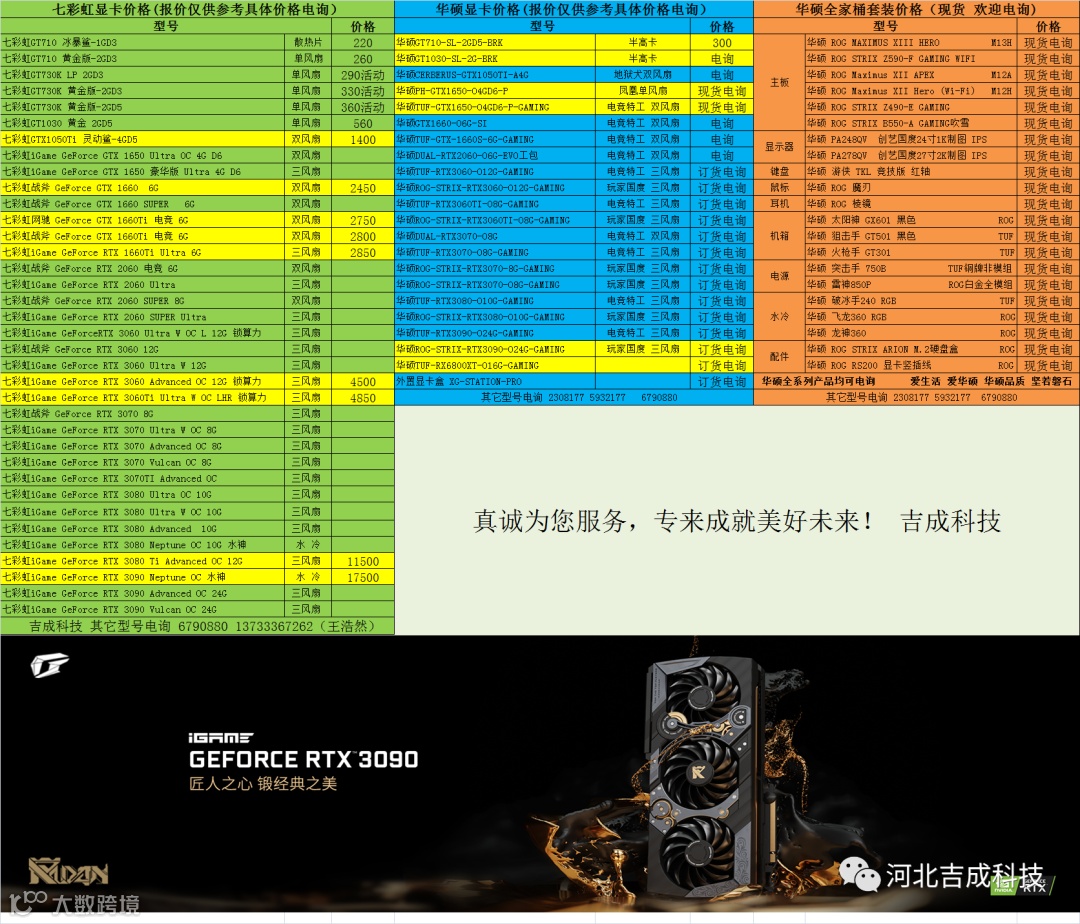
Task: Click price cell '2800'
Action: [x=363, y=236]
